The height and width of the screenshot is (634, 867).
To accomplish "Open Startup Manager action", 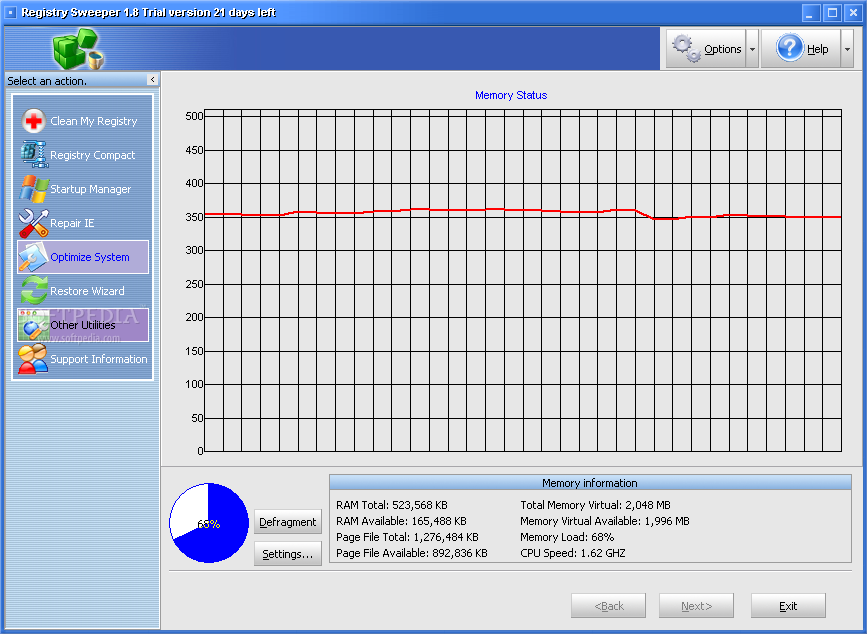I will 84,188.
